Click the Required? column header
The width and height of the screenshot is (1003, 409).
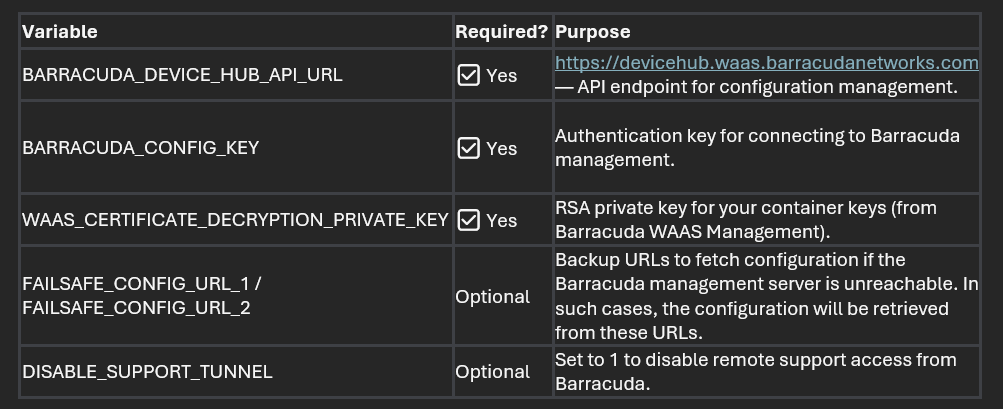point(501,32)
